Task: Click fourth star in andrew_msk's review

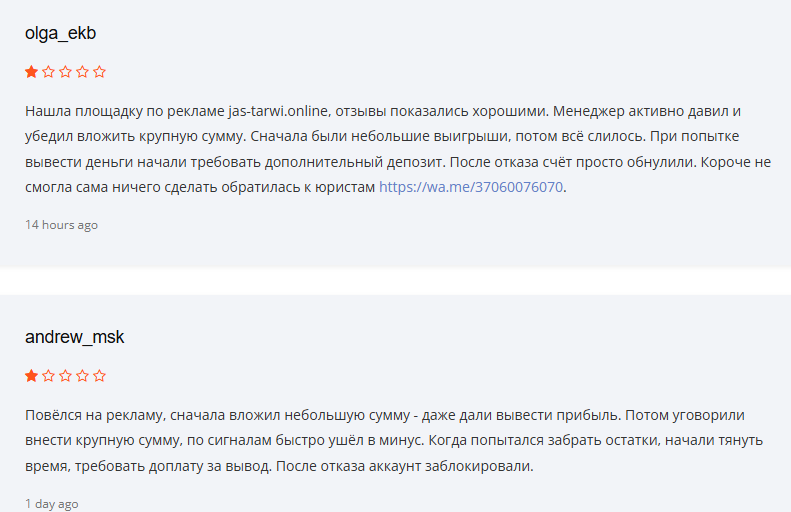Action: pos(82,376)
